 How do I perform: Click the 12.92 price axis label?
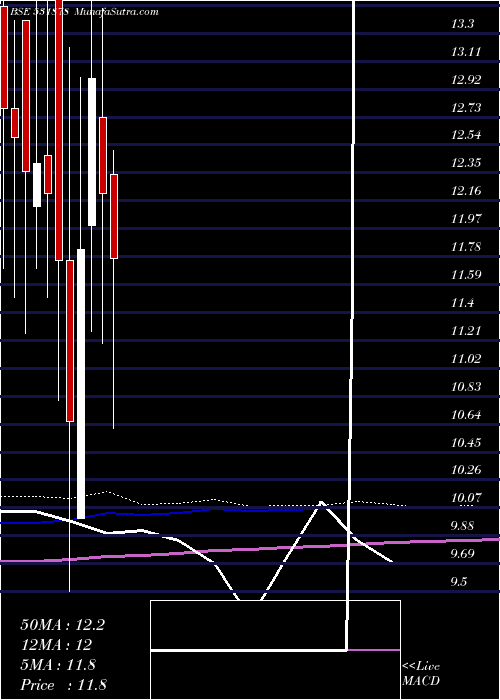tap(466, 80)
